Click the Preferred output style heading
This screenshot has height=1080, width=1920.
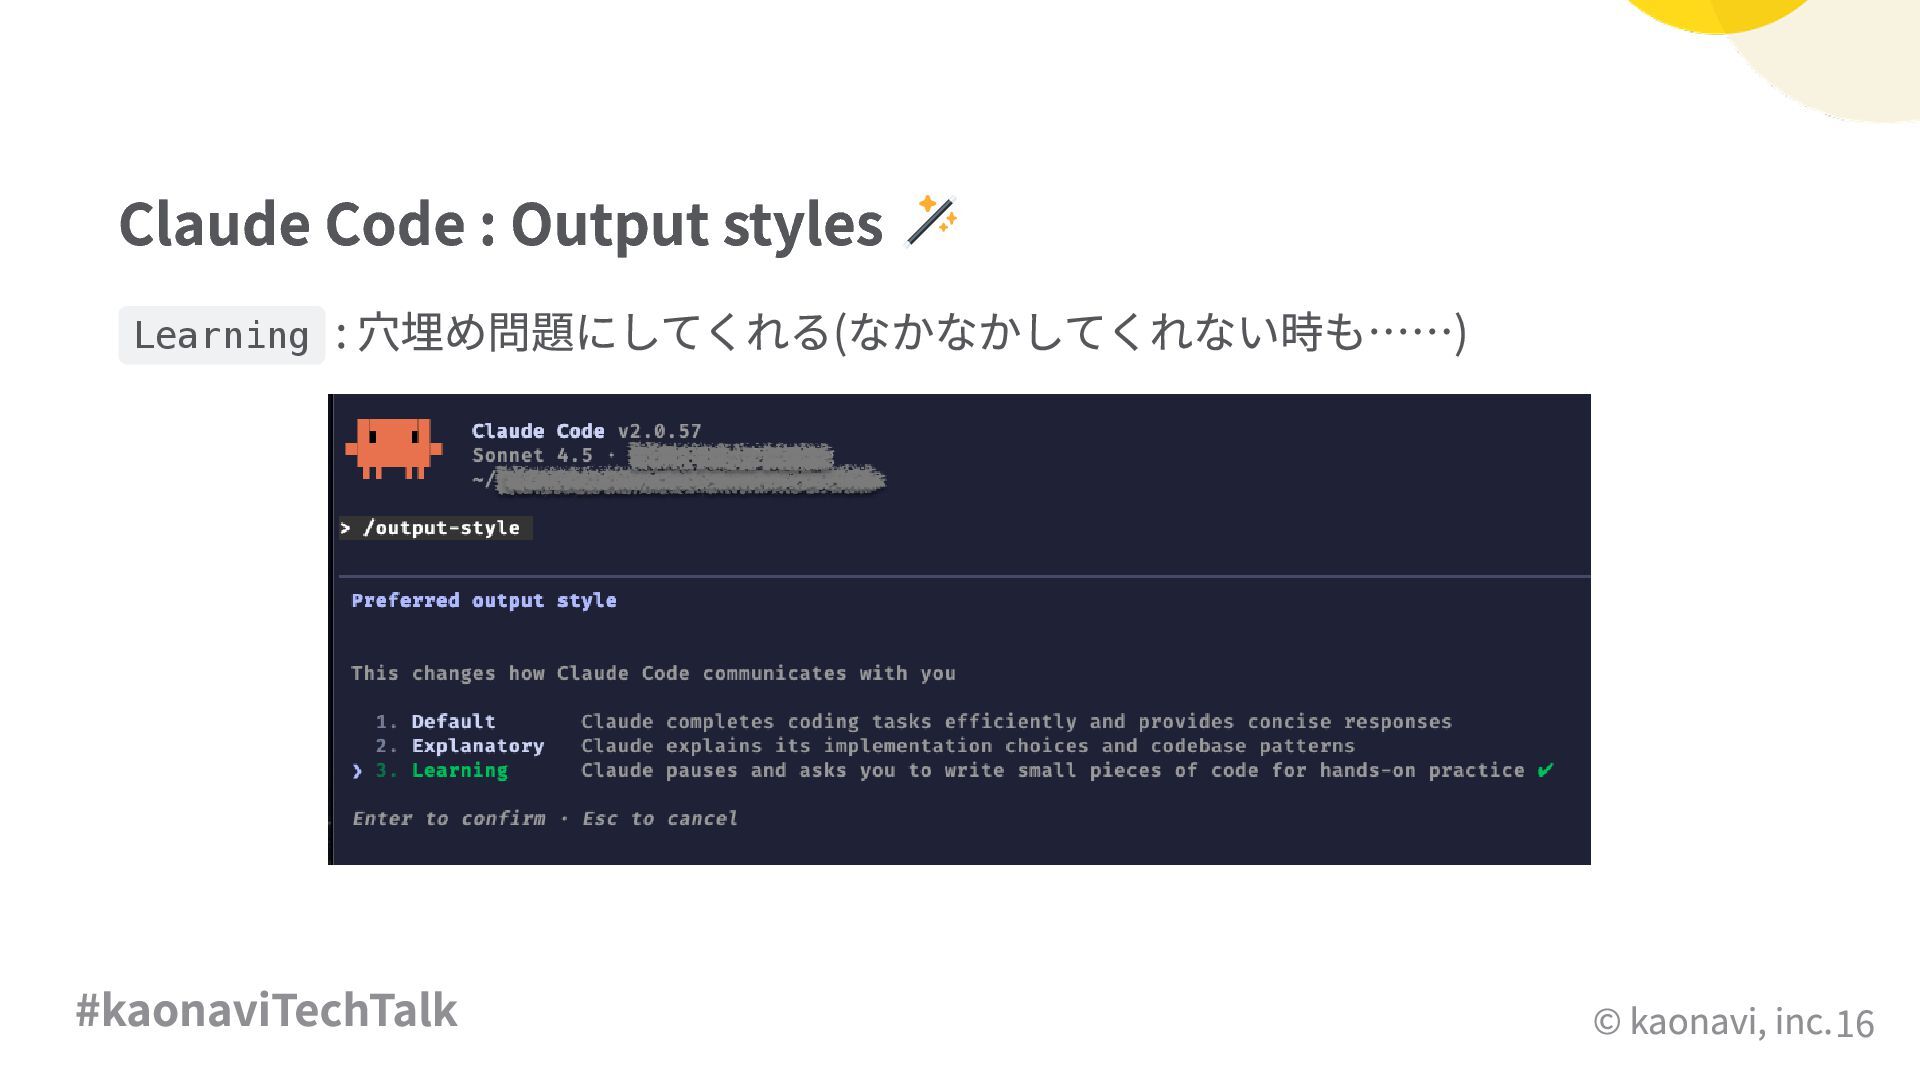point(484,601)
